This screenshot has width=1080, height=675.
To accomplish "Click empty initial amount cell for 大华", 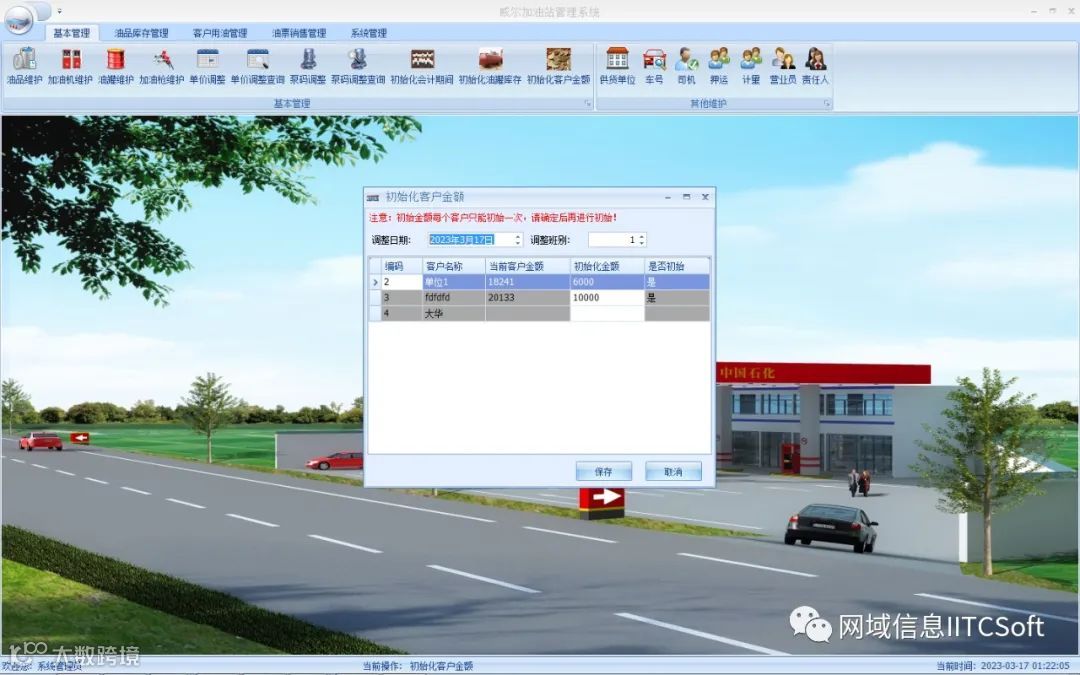I will tap(607, 313).
